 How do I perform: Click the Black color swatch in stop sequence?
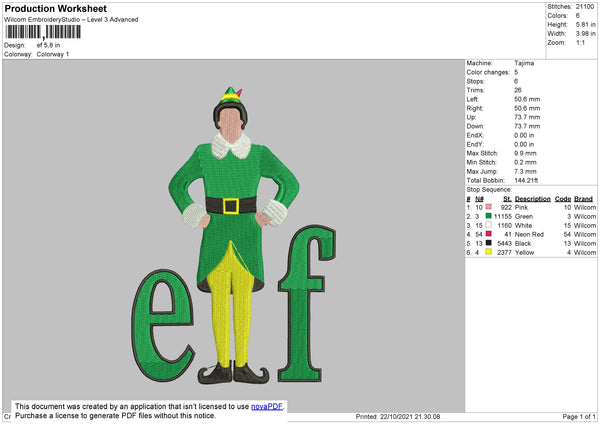click(489, 243)
